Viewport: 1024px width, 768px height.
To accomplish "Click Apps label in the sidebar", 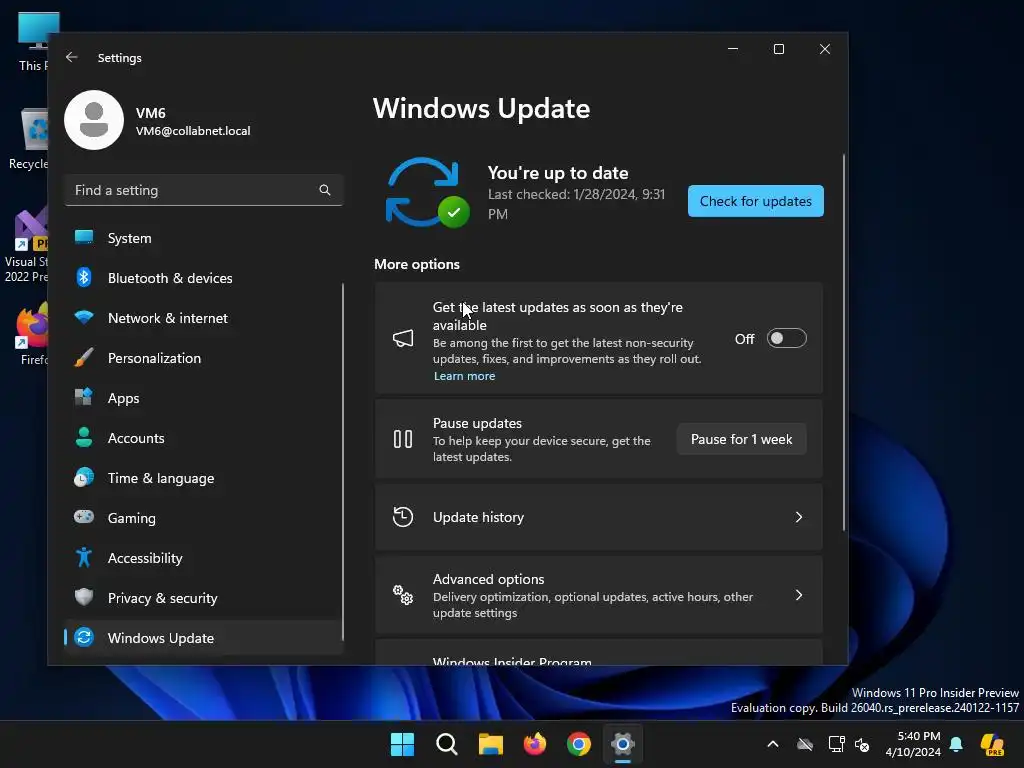I will pos(123,398).
